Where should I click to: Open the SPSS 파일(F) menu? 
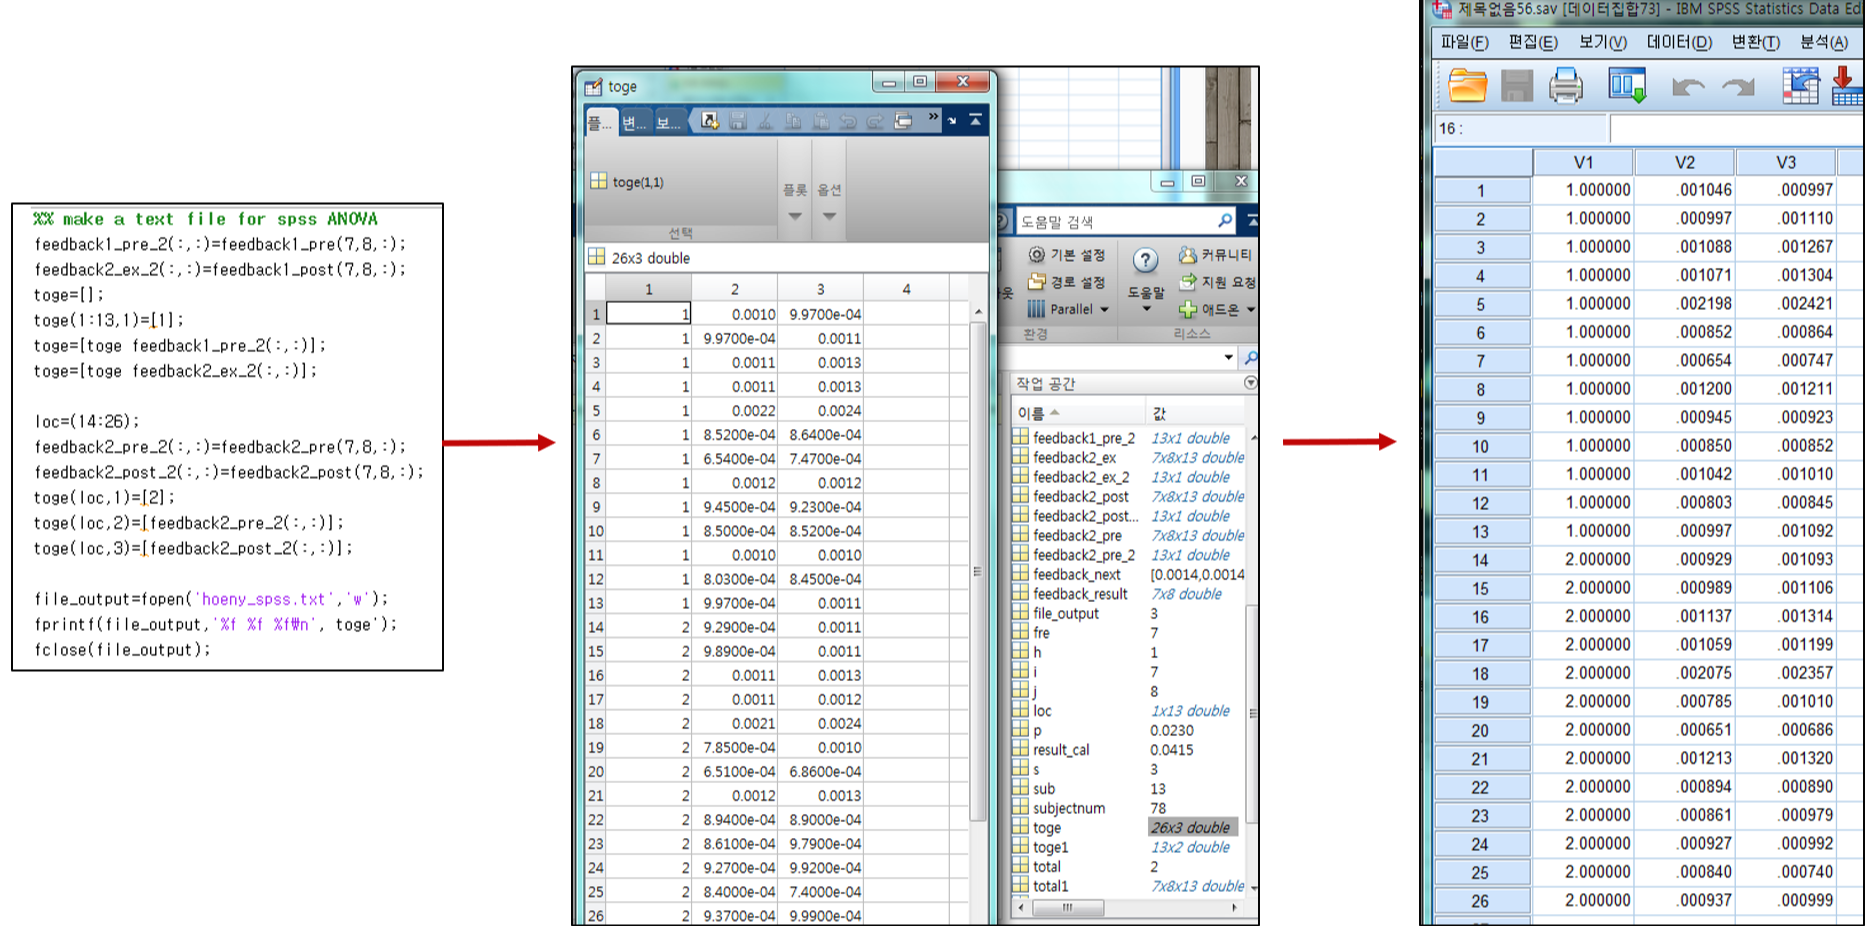click(1464, 42)
